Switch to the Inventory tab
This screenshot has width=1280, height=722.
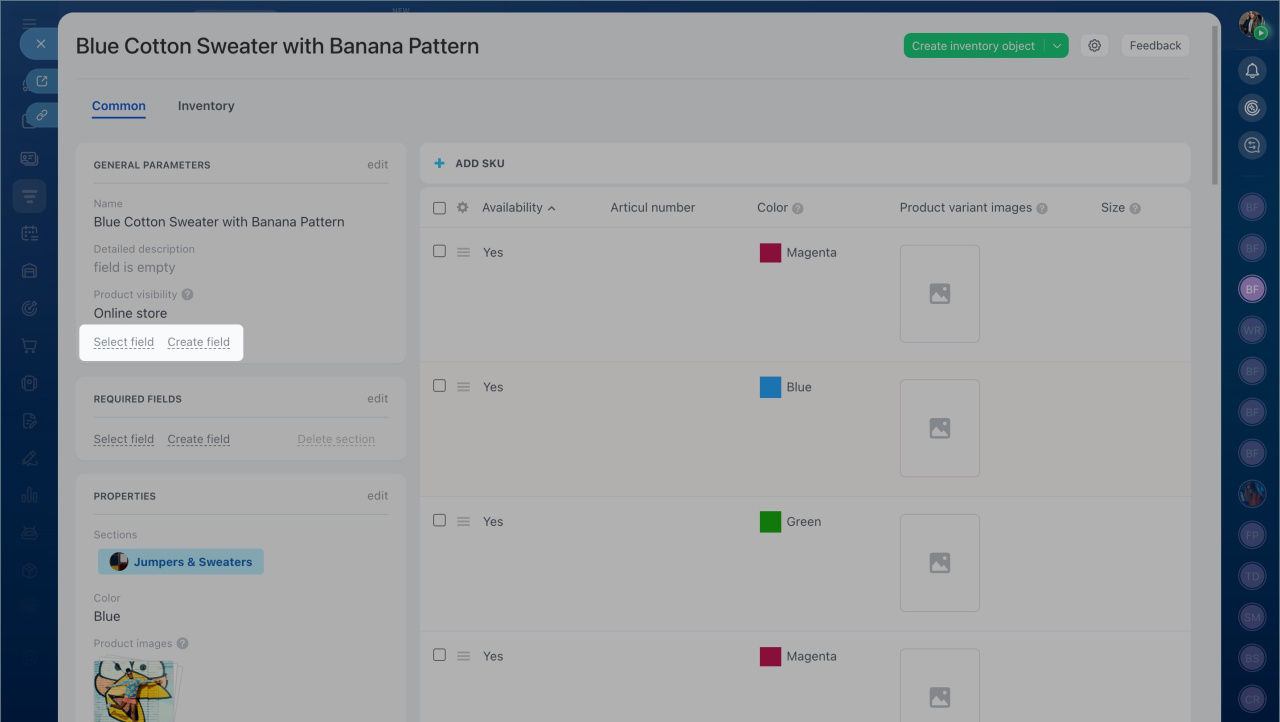coord(206,106)
